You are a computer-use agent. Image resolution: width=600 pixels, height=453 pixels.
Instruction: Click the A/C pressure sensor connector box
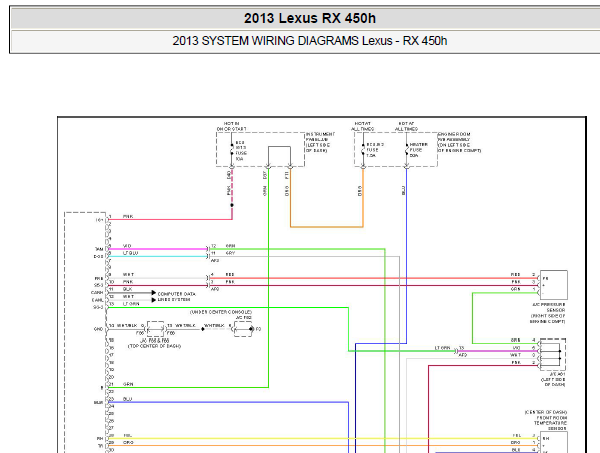click(553, 285)
